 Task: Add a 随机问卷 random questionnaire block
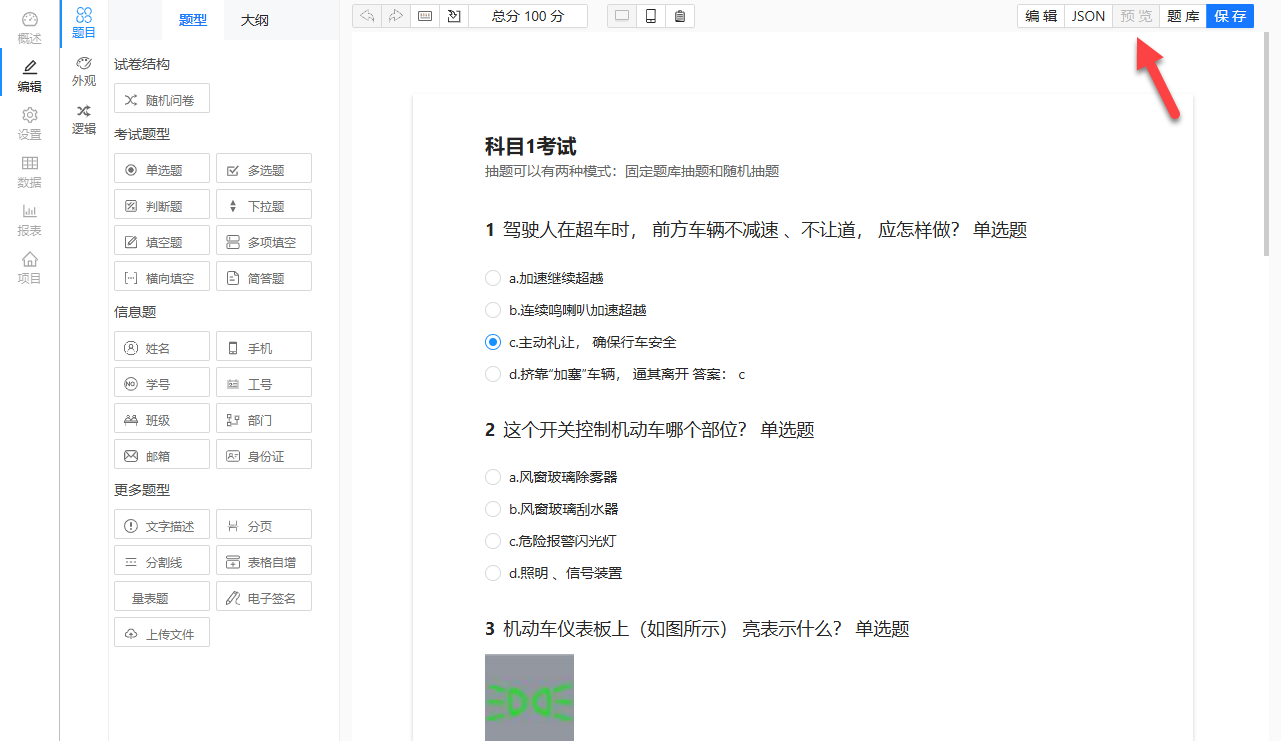point(162,99)
